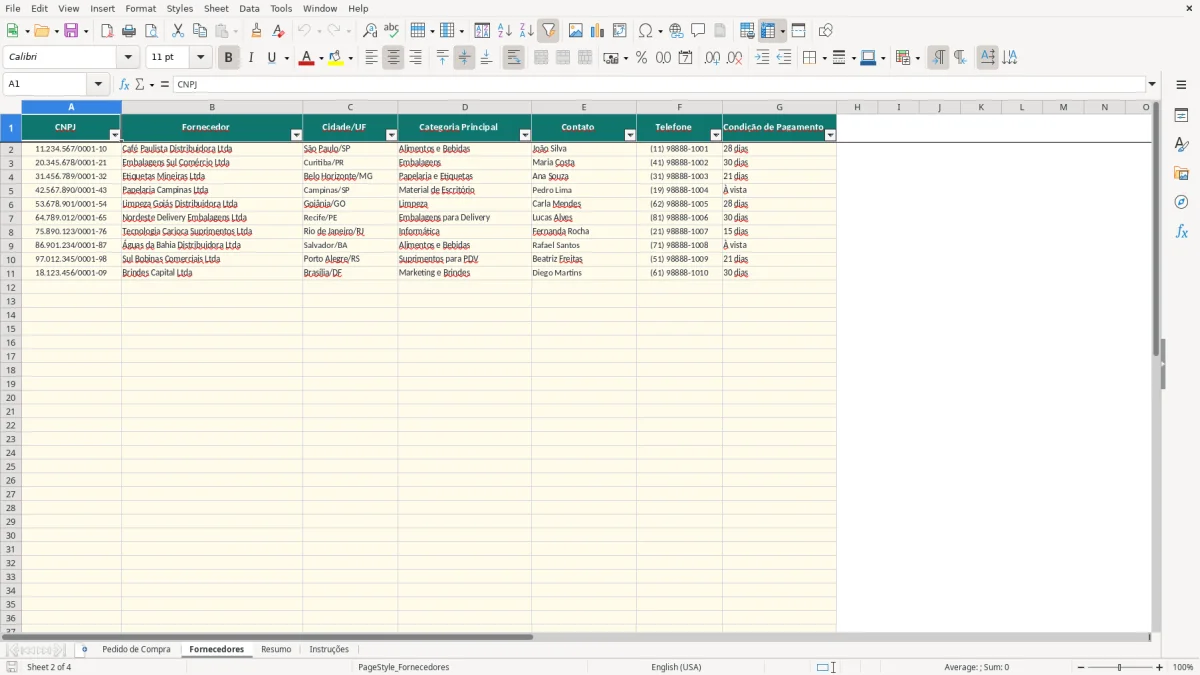Export directly as PDF
The height and width of the screenshot is (675, 1200).
pyautogui.click(x=107, y=31)
